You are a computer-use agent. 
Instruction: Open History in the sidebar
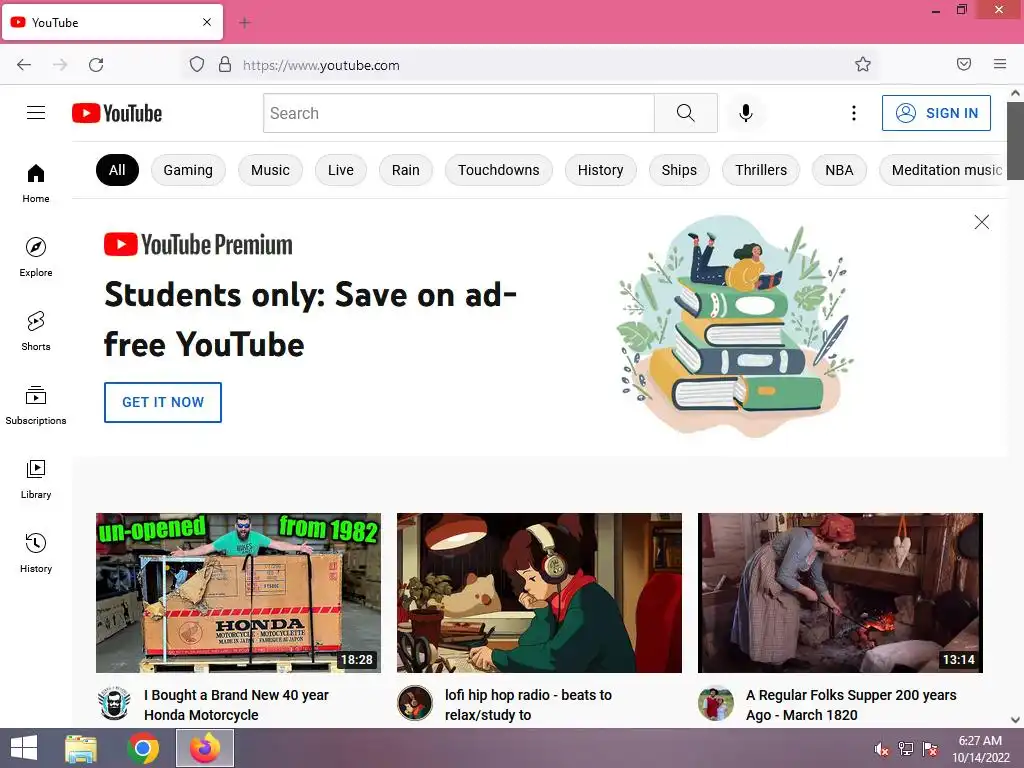click(36, 553)
